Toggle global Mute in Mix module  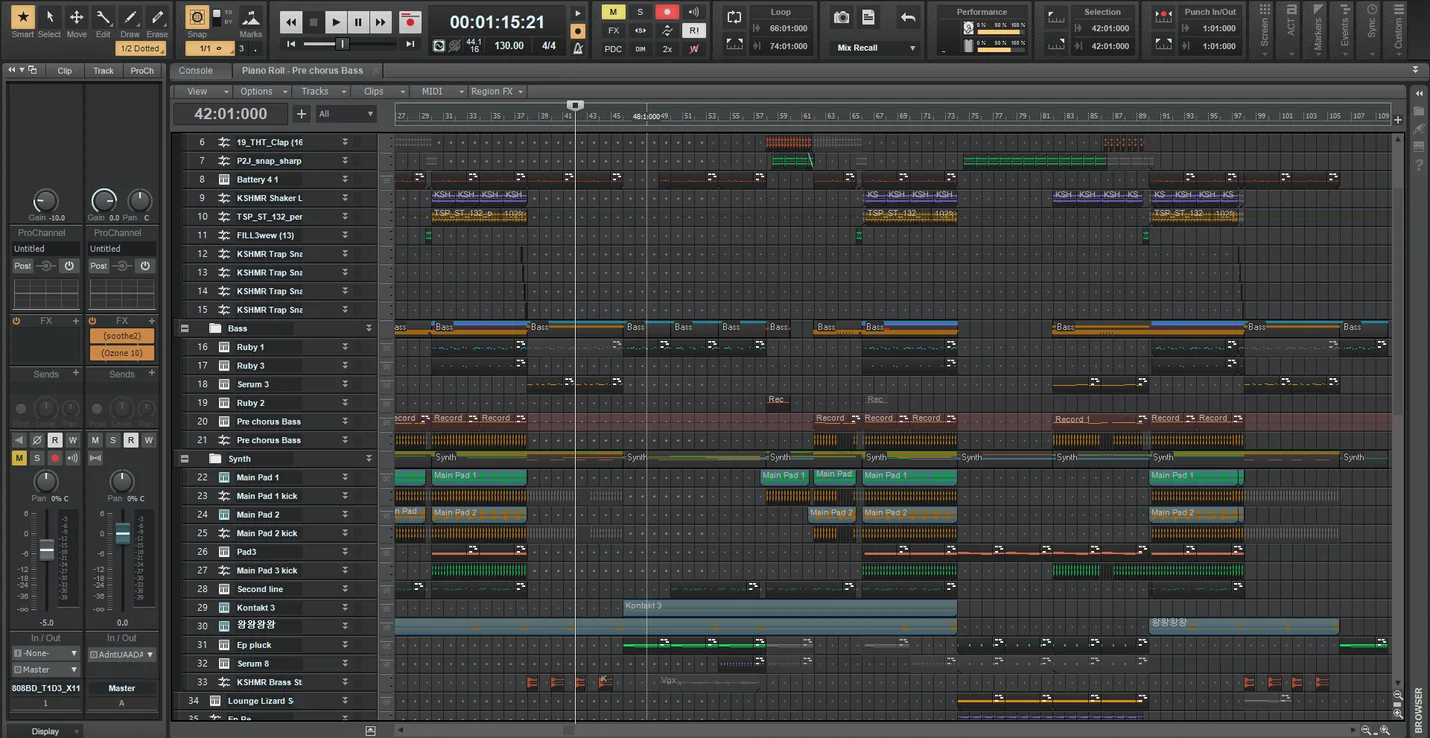click(x=613, y=12)
